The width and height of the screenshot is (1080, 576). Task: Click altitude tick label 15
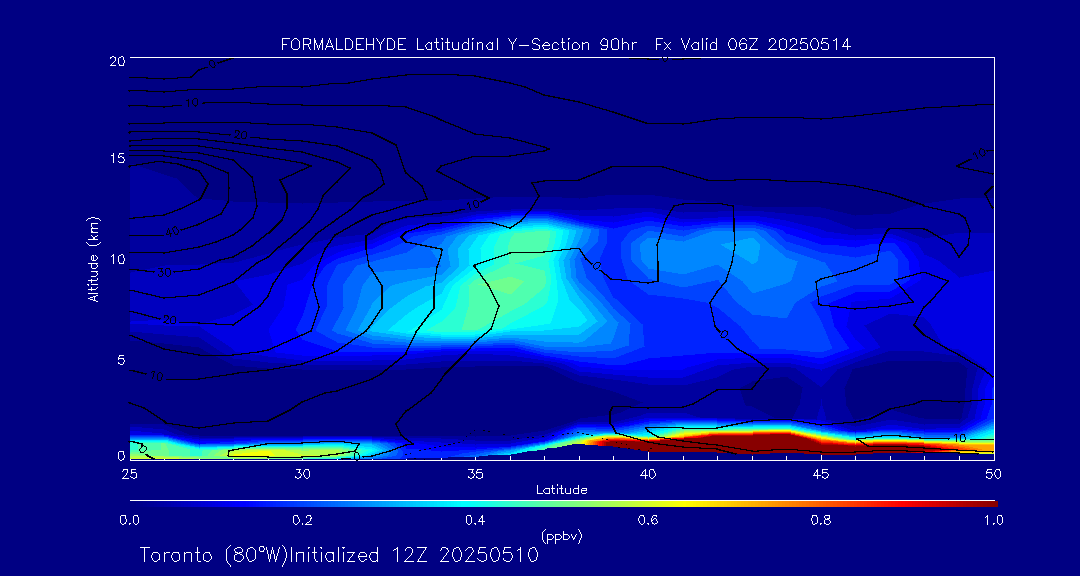(x=116, y=158)
